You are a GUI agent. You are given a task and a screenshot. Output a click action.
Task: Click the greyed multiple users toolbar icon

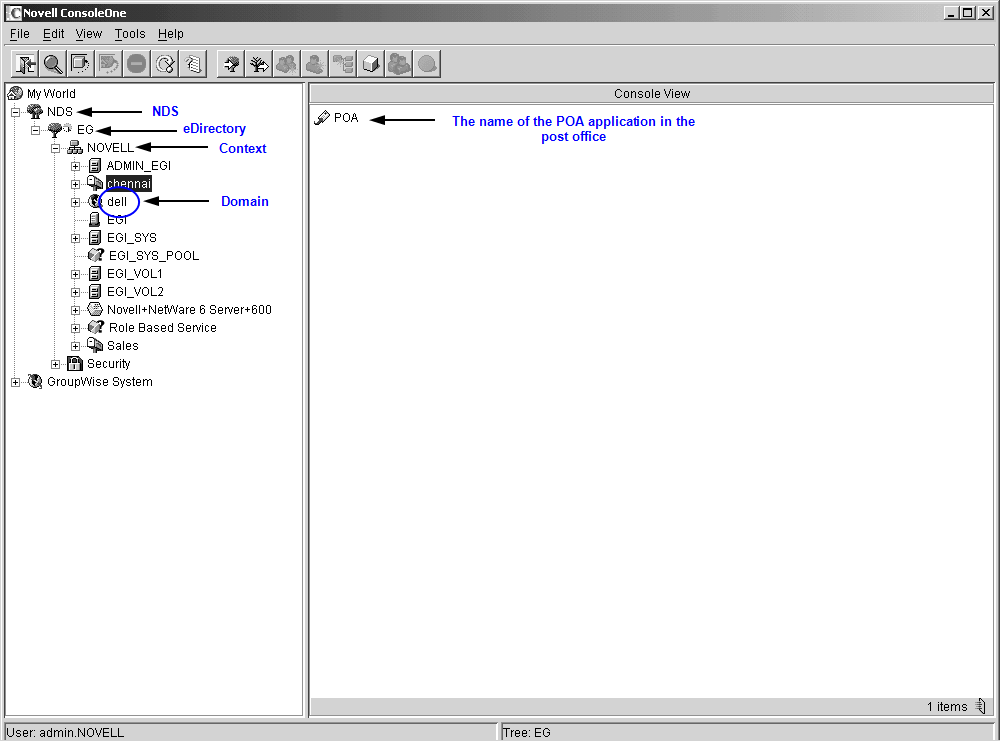pyautogui.click(x=399, y=64)
